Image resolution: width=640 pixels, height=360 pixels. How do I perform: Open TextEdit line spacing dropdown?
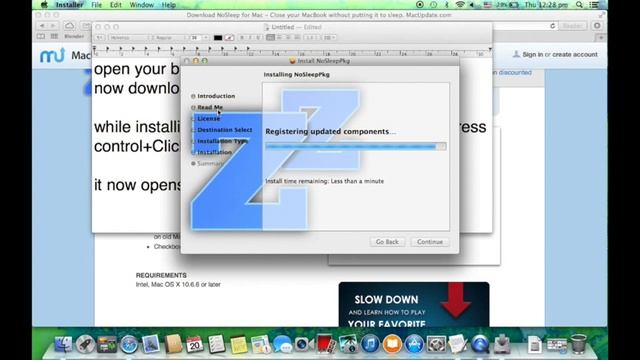click(311, 38)
